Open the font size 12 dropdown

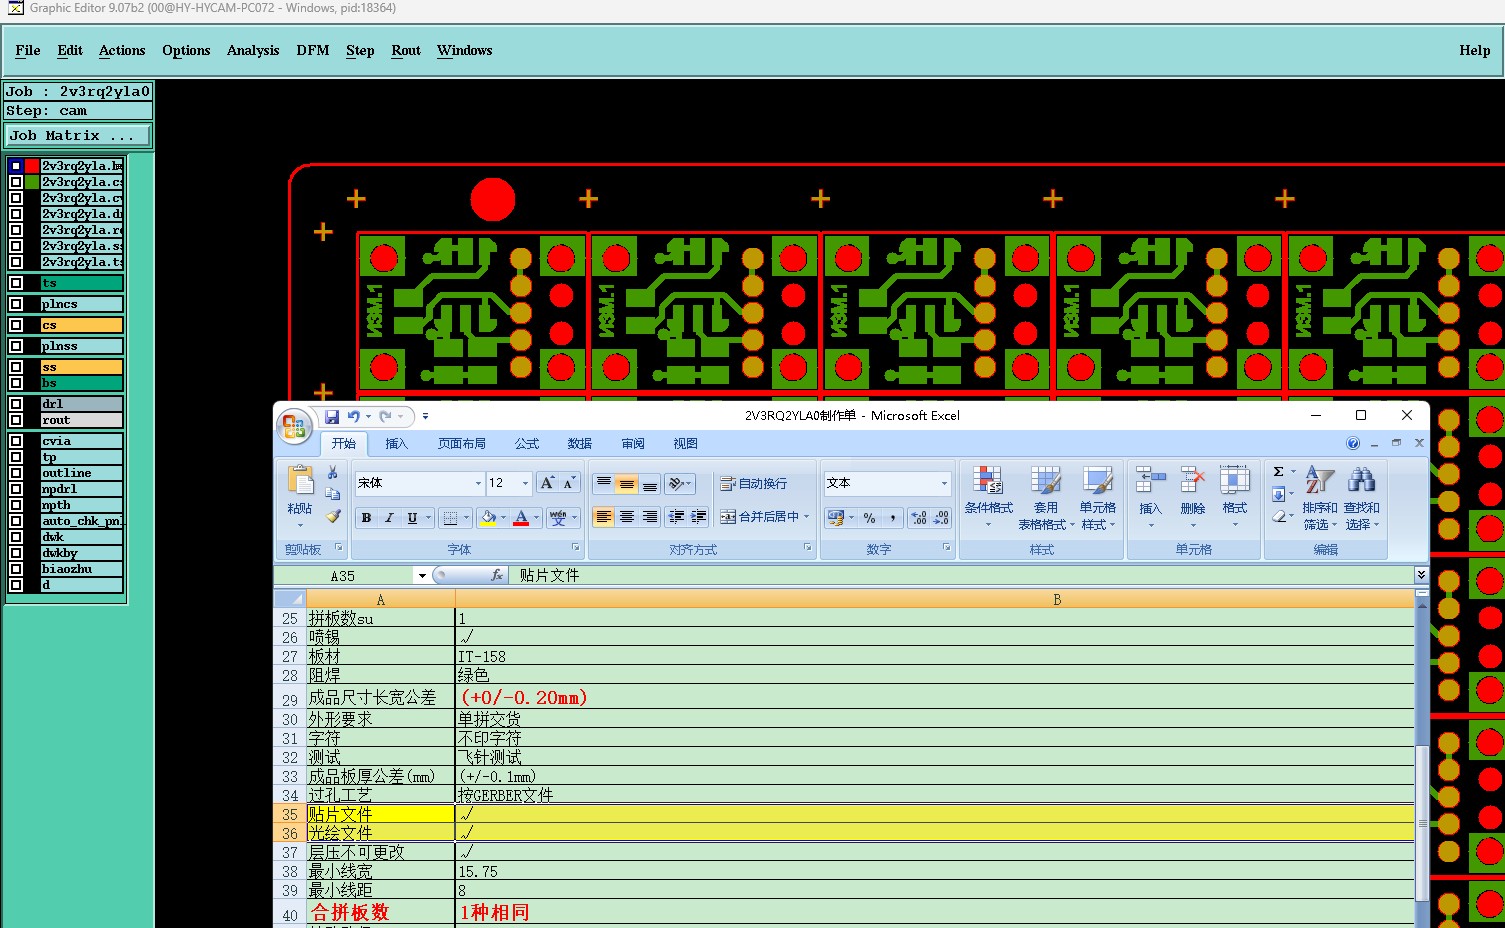525,483
